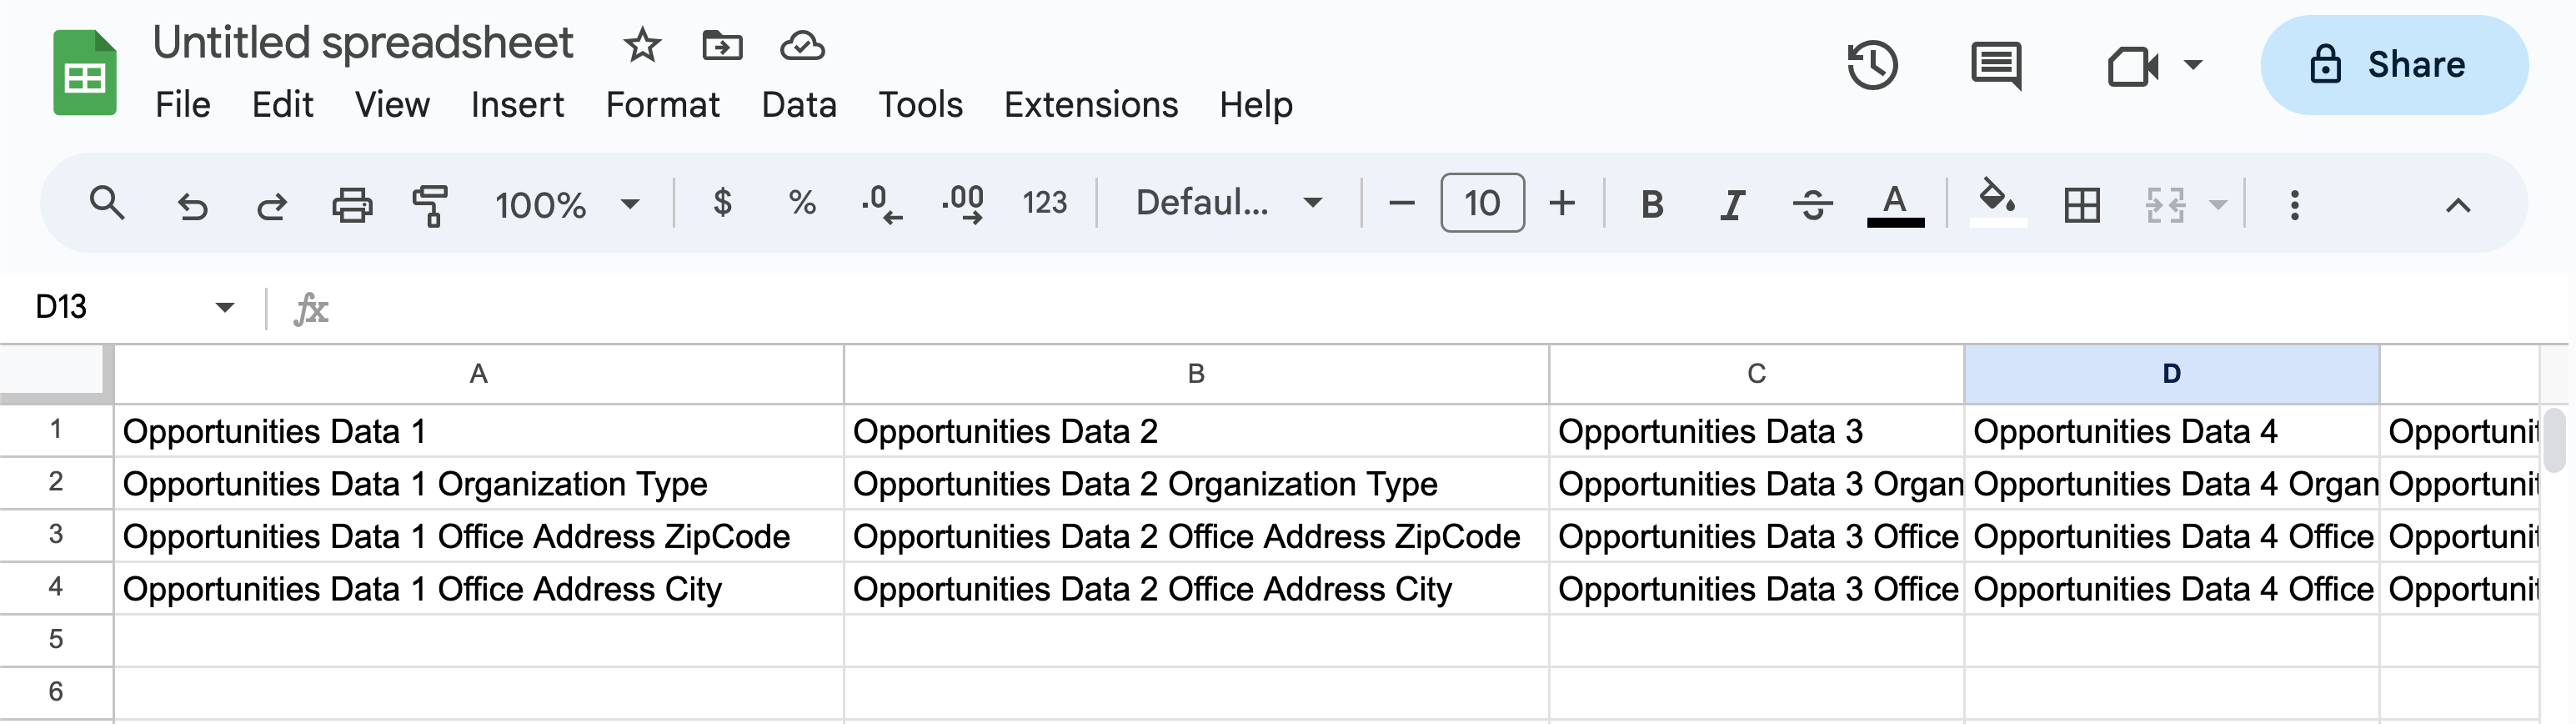Open the Extensions menu

coord(1091,105)
